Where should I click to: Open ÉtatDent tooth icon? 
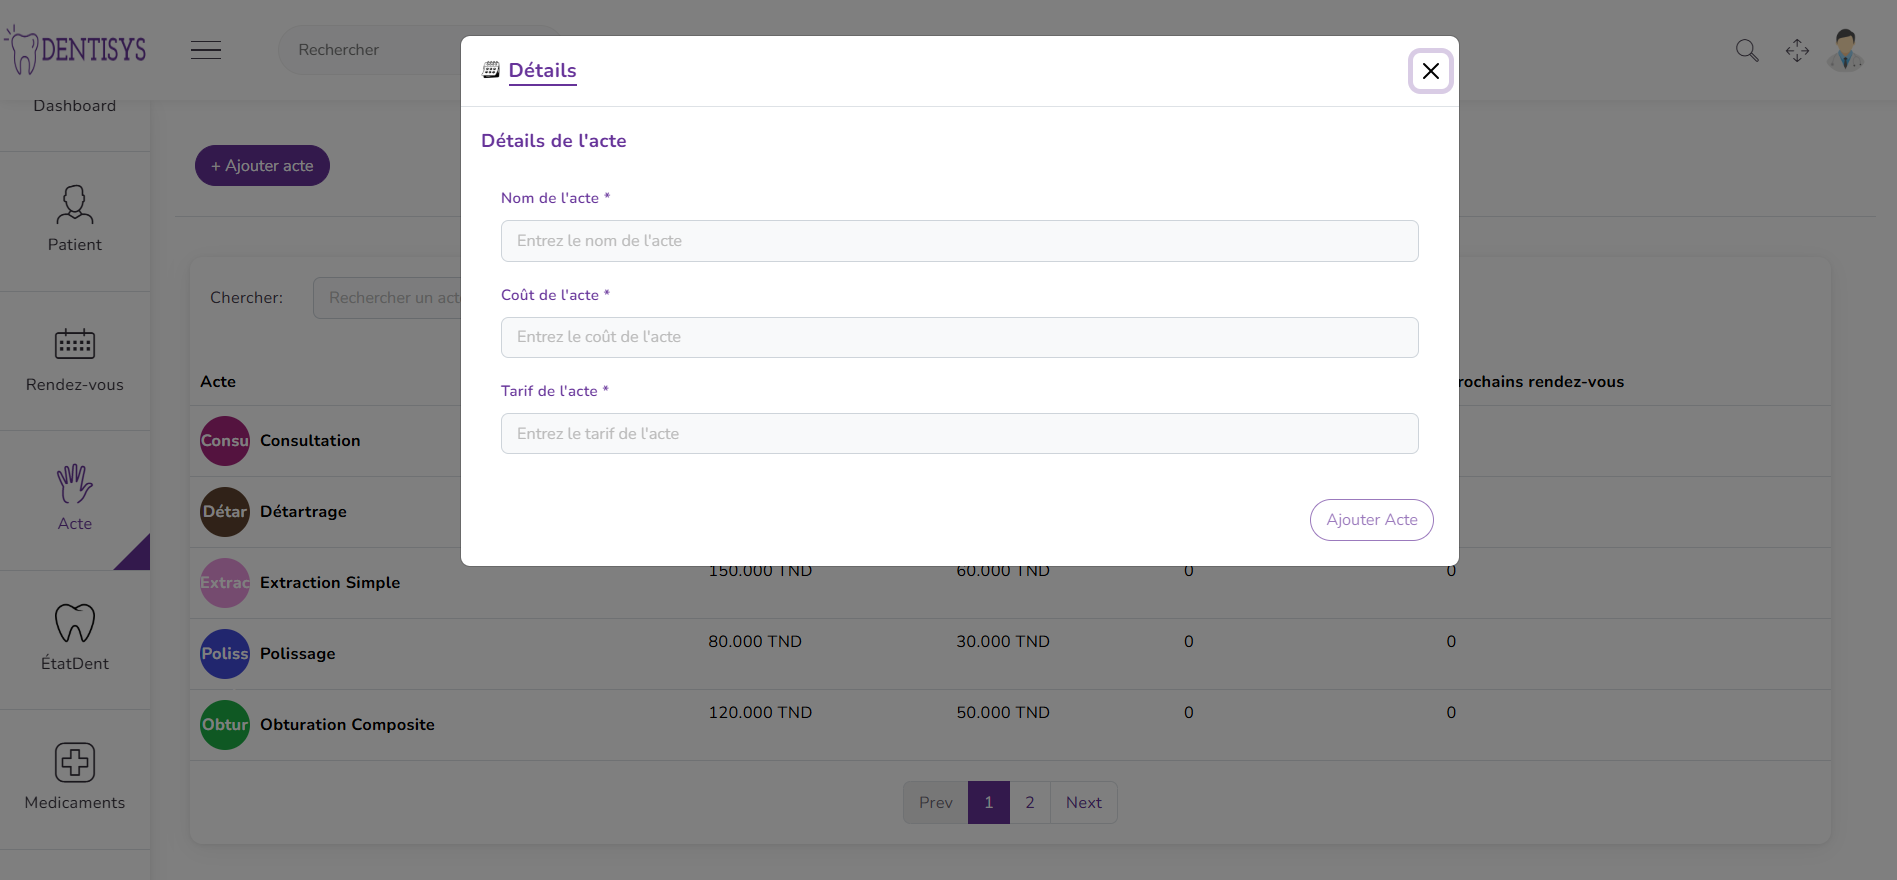click(x=75, y=624)
